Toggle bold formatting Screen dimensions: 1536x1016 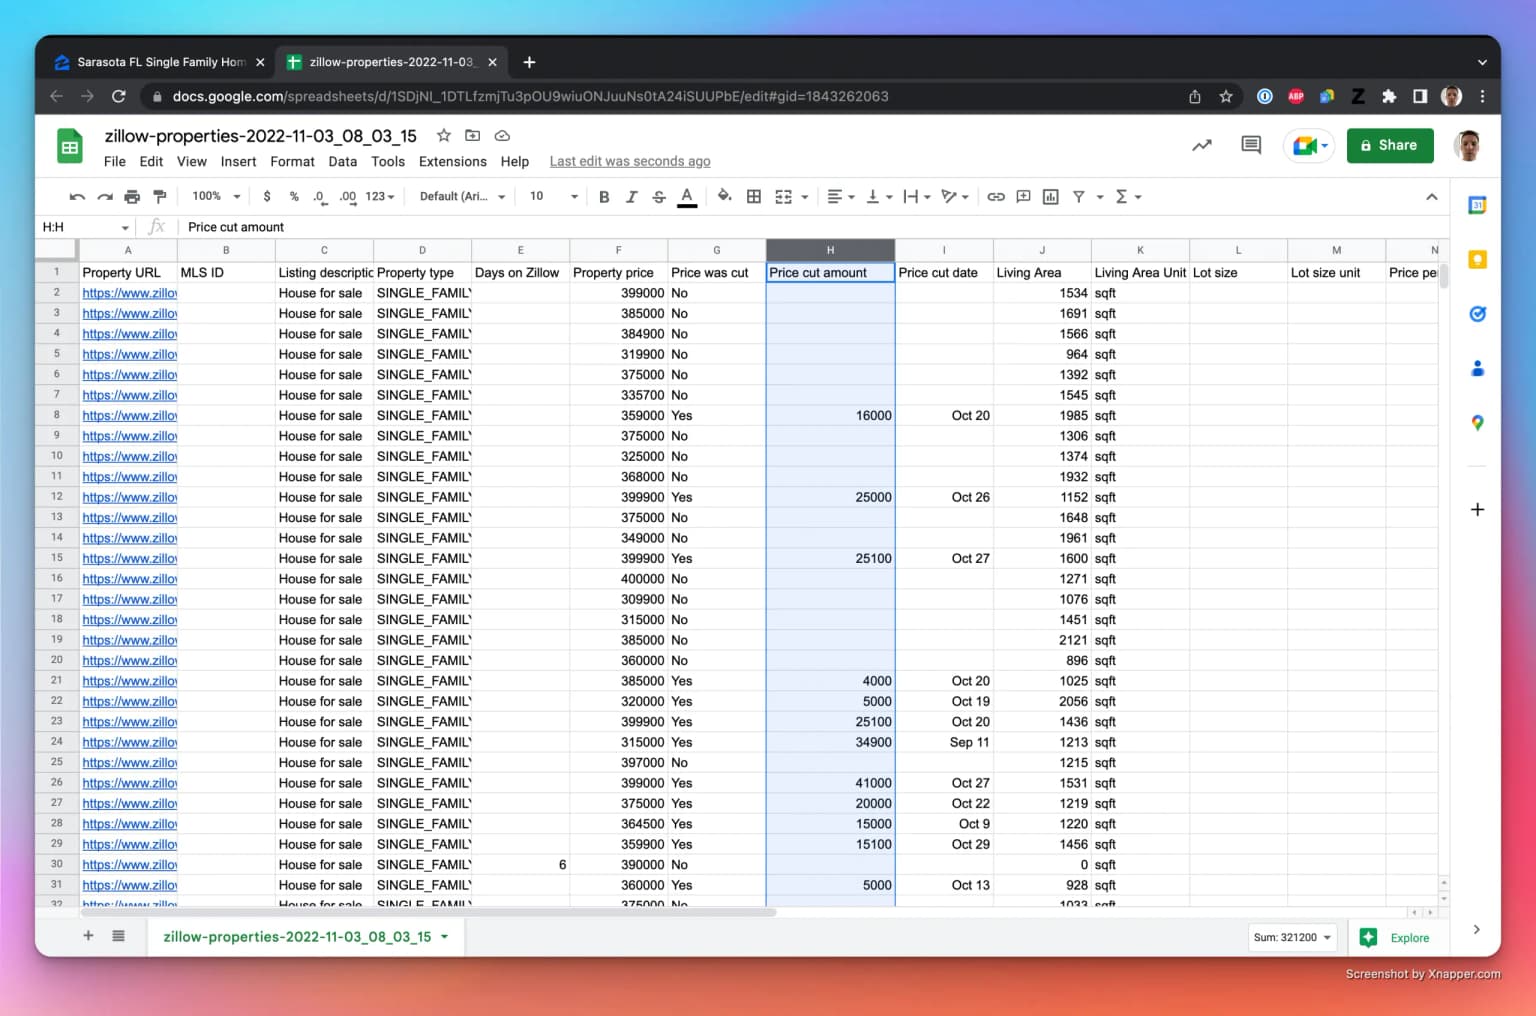pyautogui.click(x=604, y=197)
